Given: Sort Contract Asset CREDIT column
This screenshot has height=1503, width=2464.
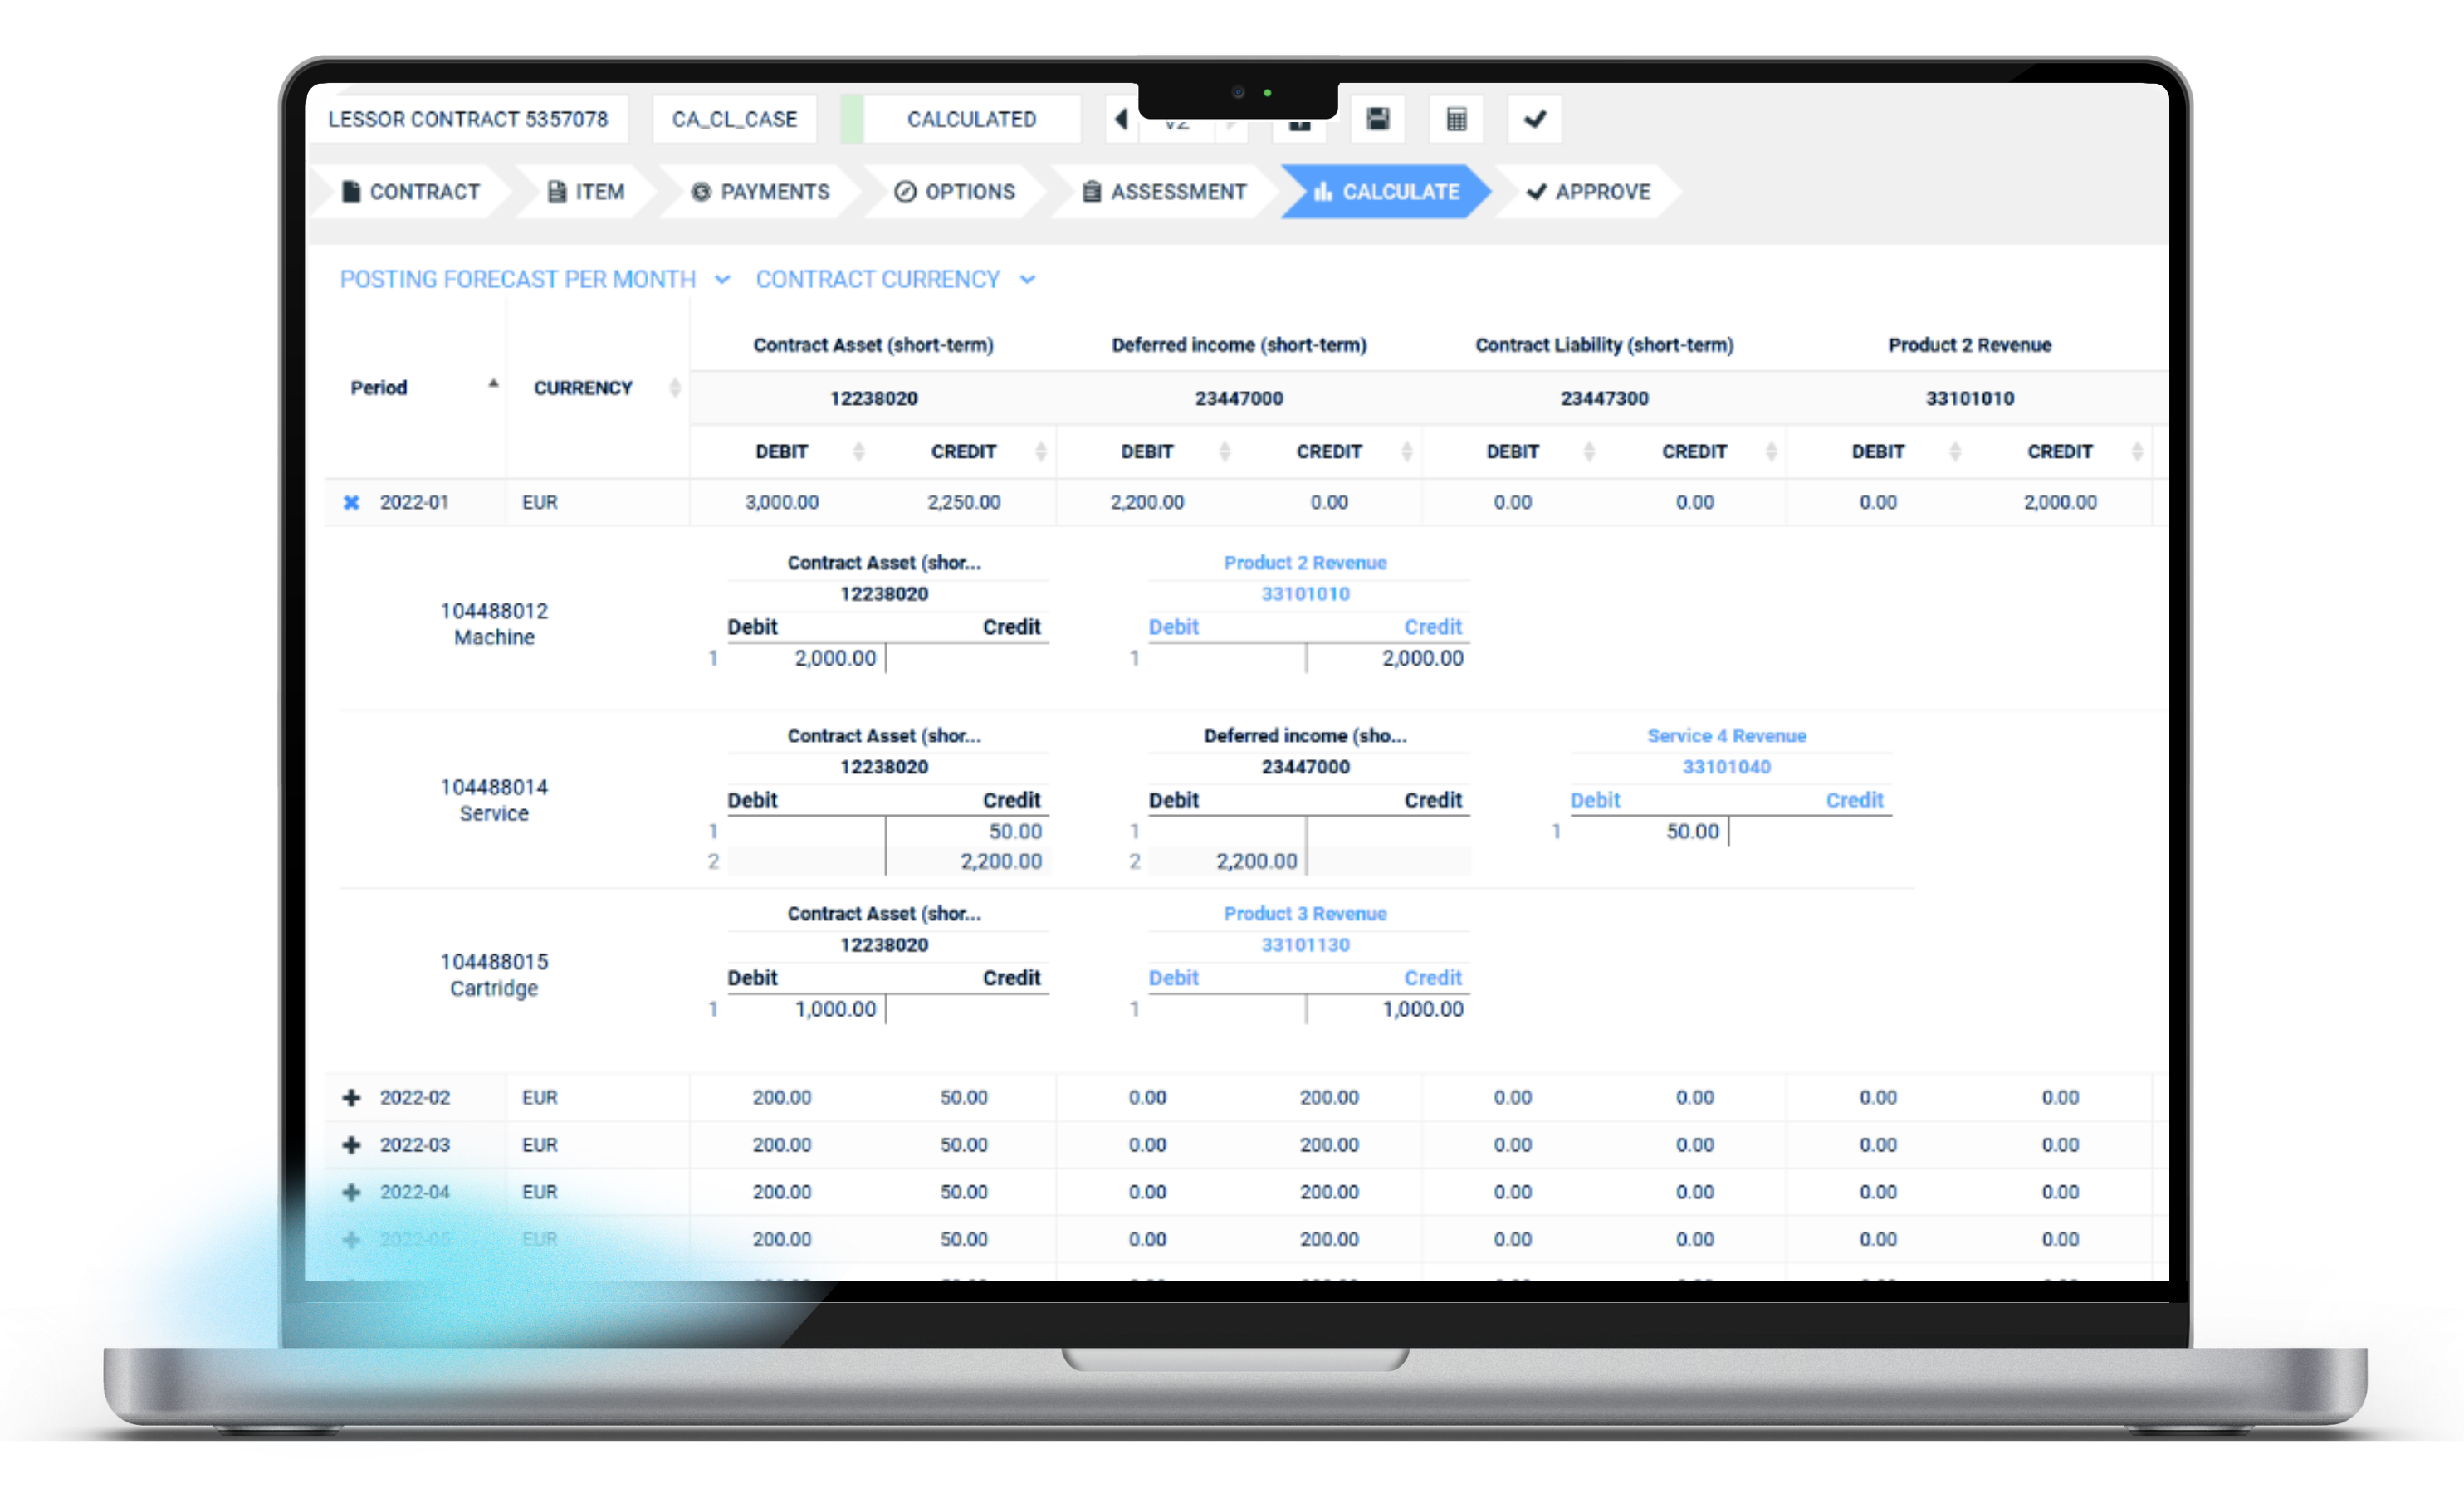Looking at the screenshot, I should [1041, 451].
